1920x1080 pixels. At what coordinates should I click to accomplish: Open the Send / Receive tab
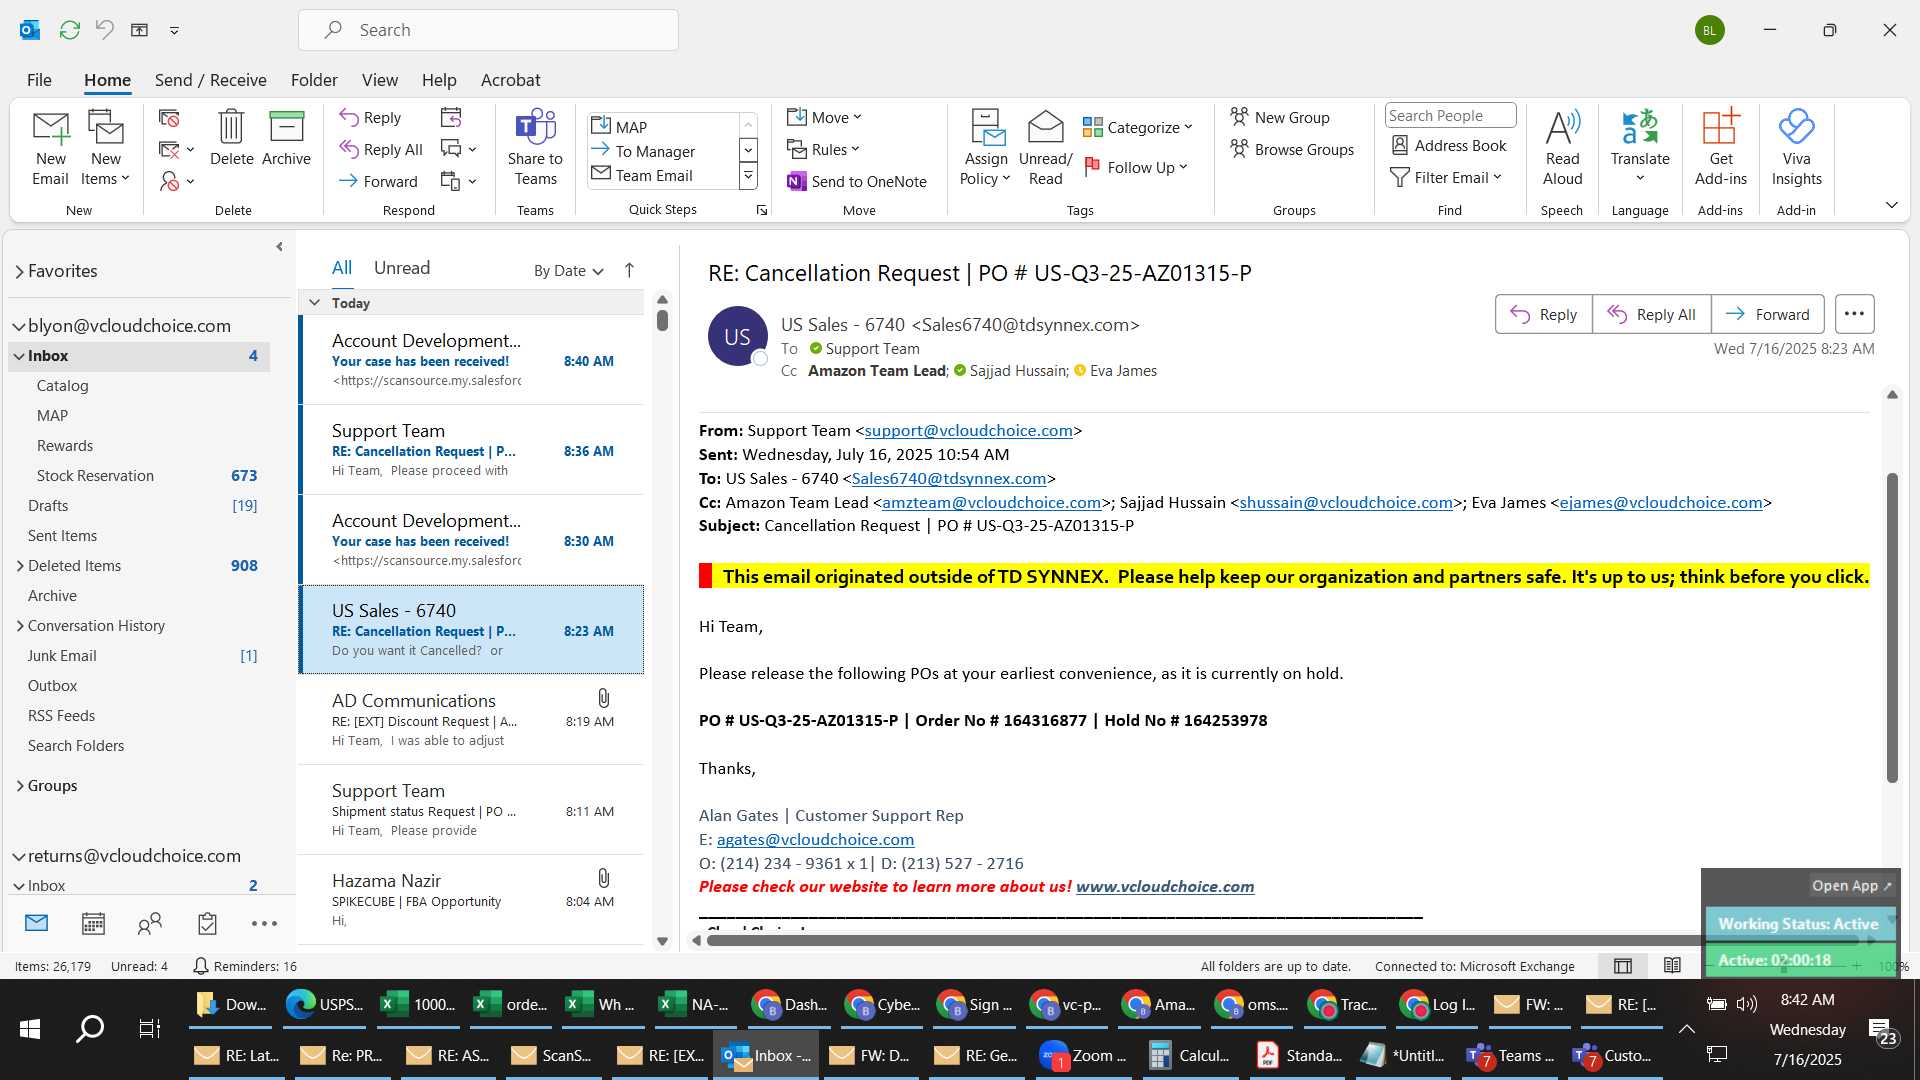(x=210, y=80)
